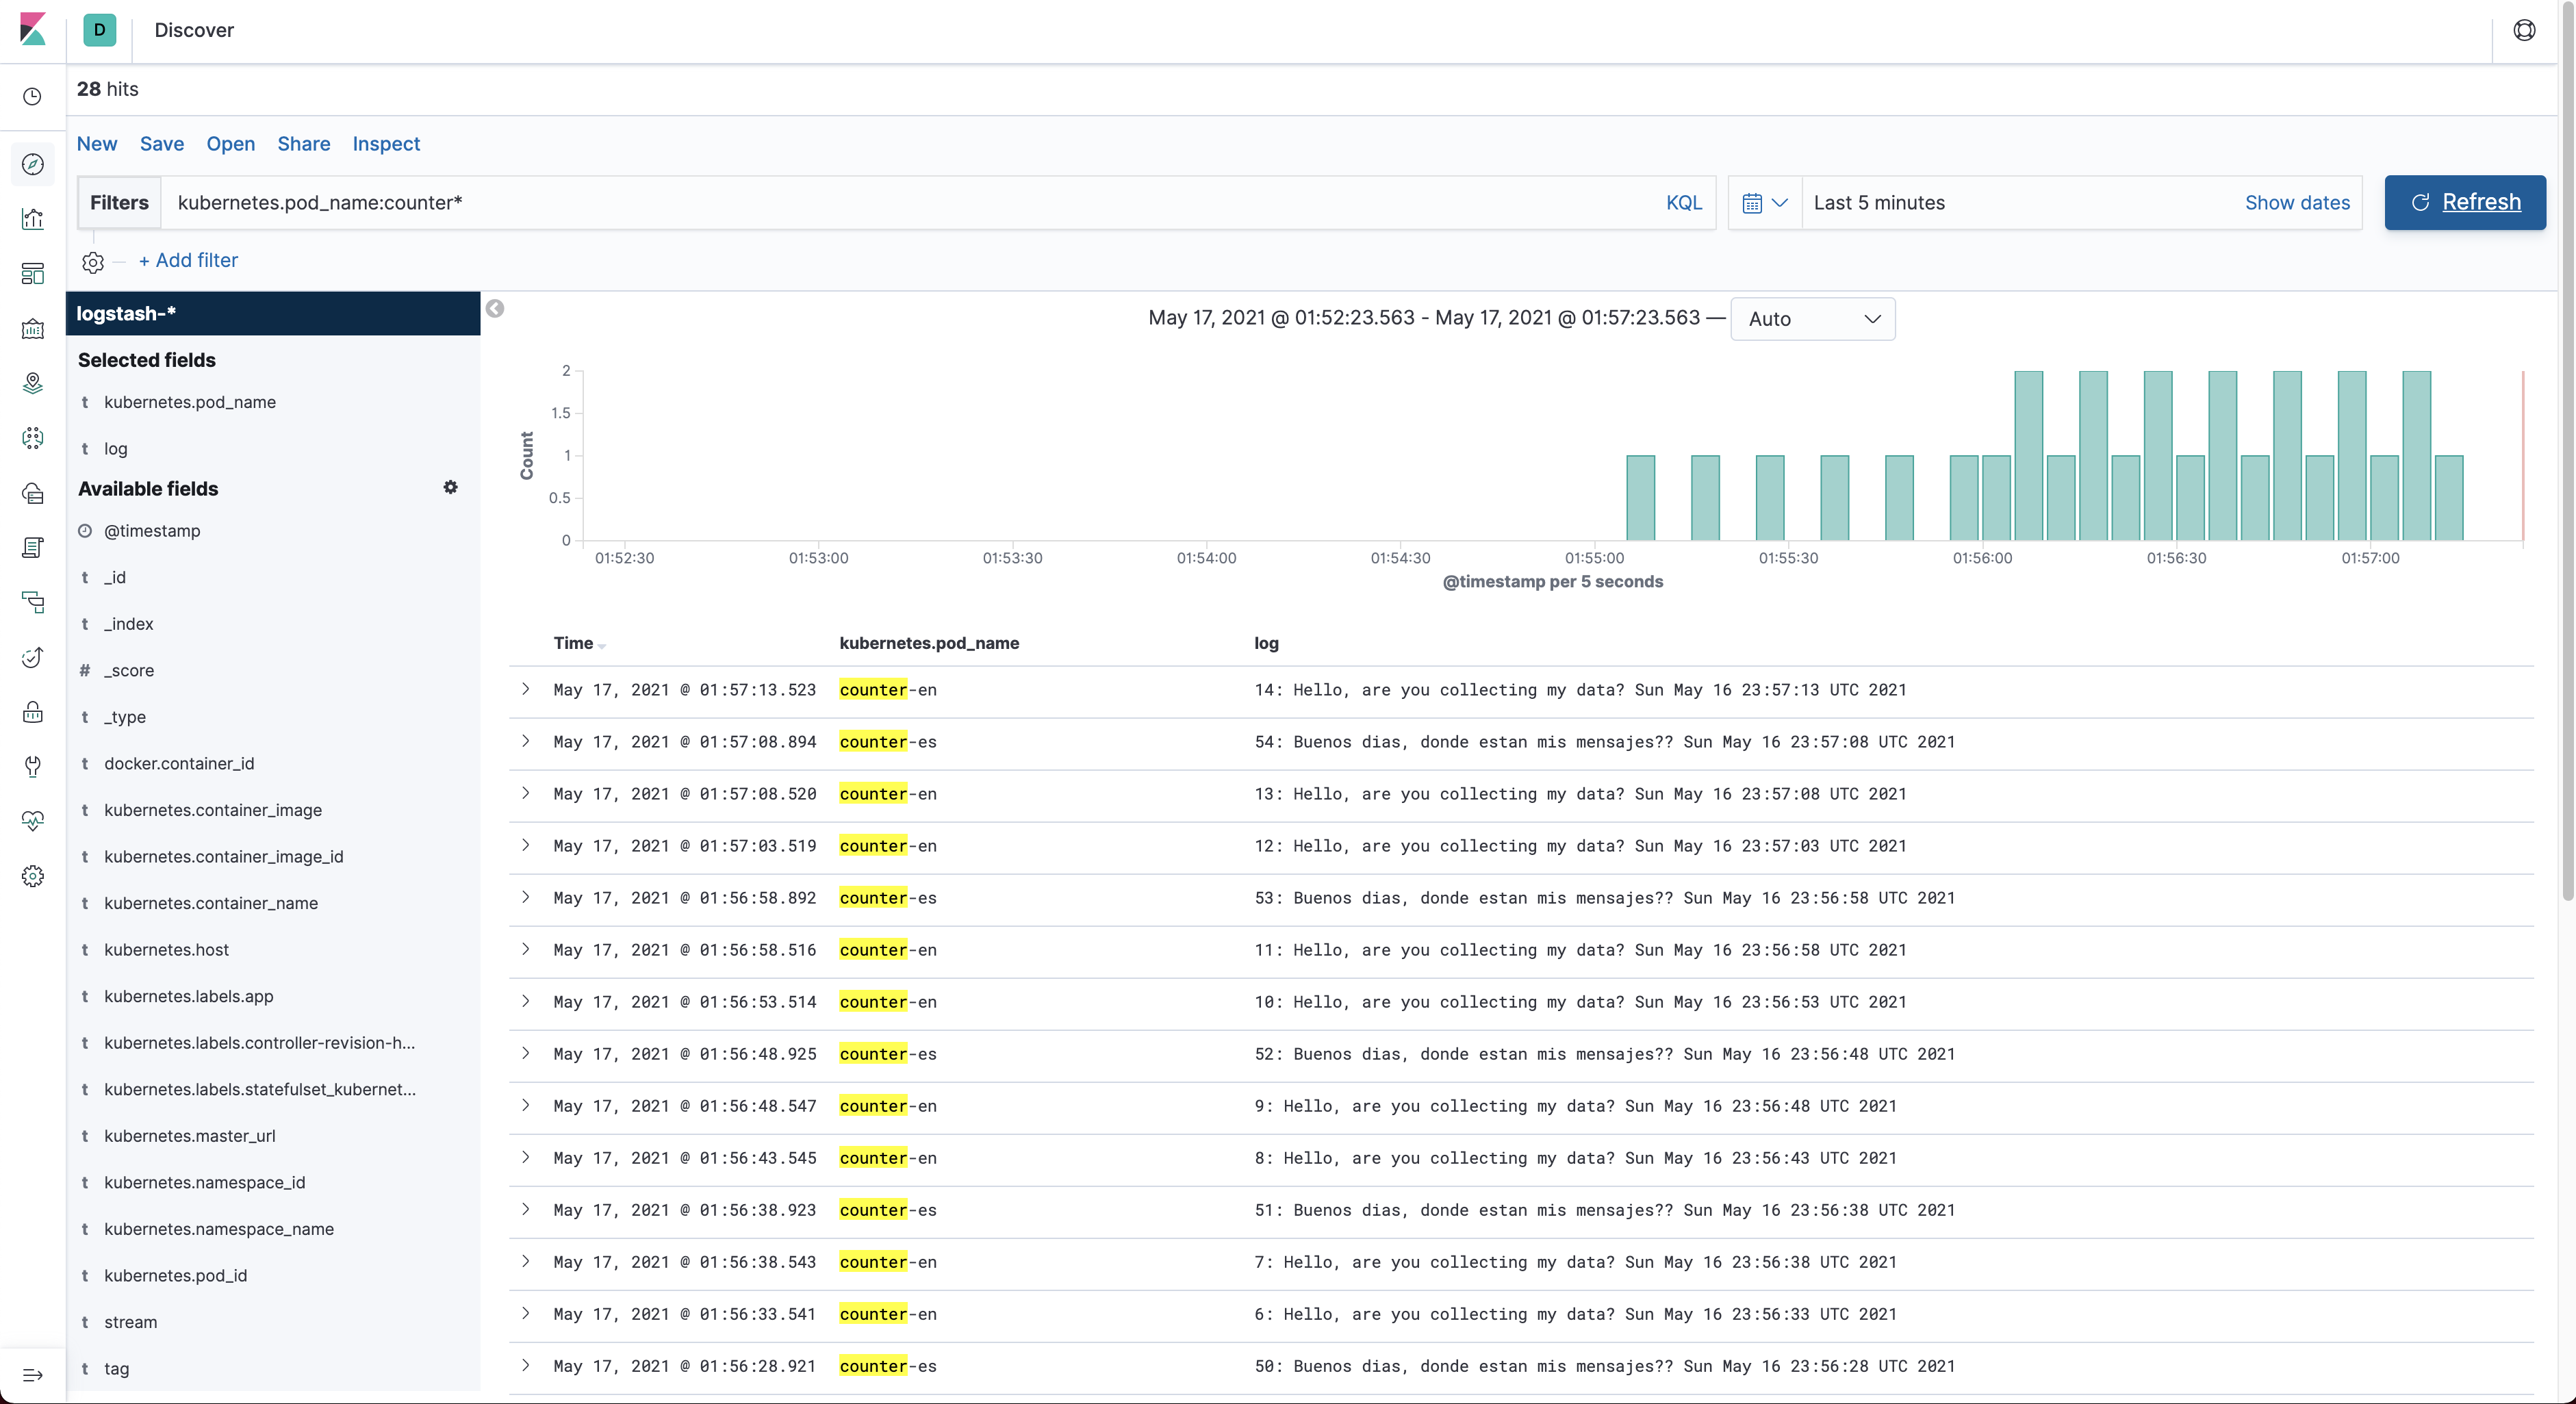
Task: Click Save in the top menu
Action: coord(161,144)
